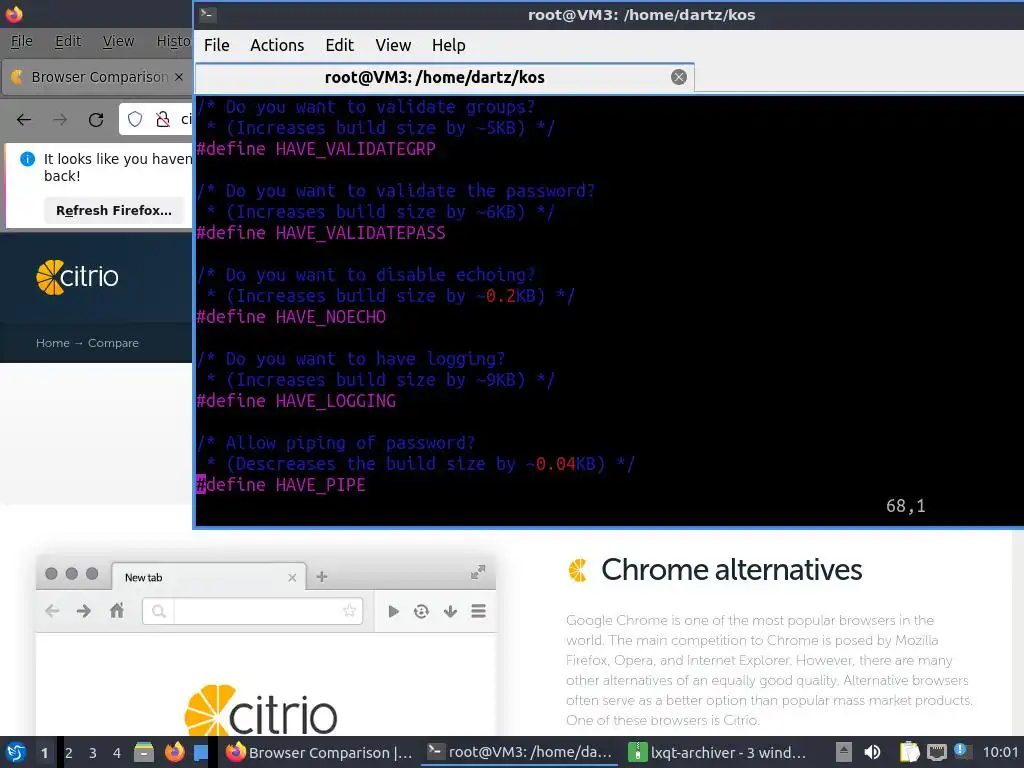Image resolution: width=1024 pixels, height=768 pixels.
Task: Select the Browser Comparison tab in Firefox
Action: pyautogui.click(x=97, y=77)
